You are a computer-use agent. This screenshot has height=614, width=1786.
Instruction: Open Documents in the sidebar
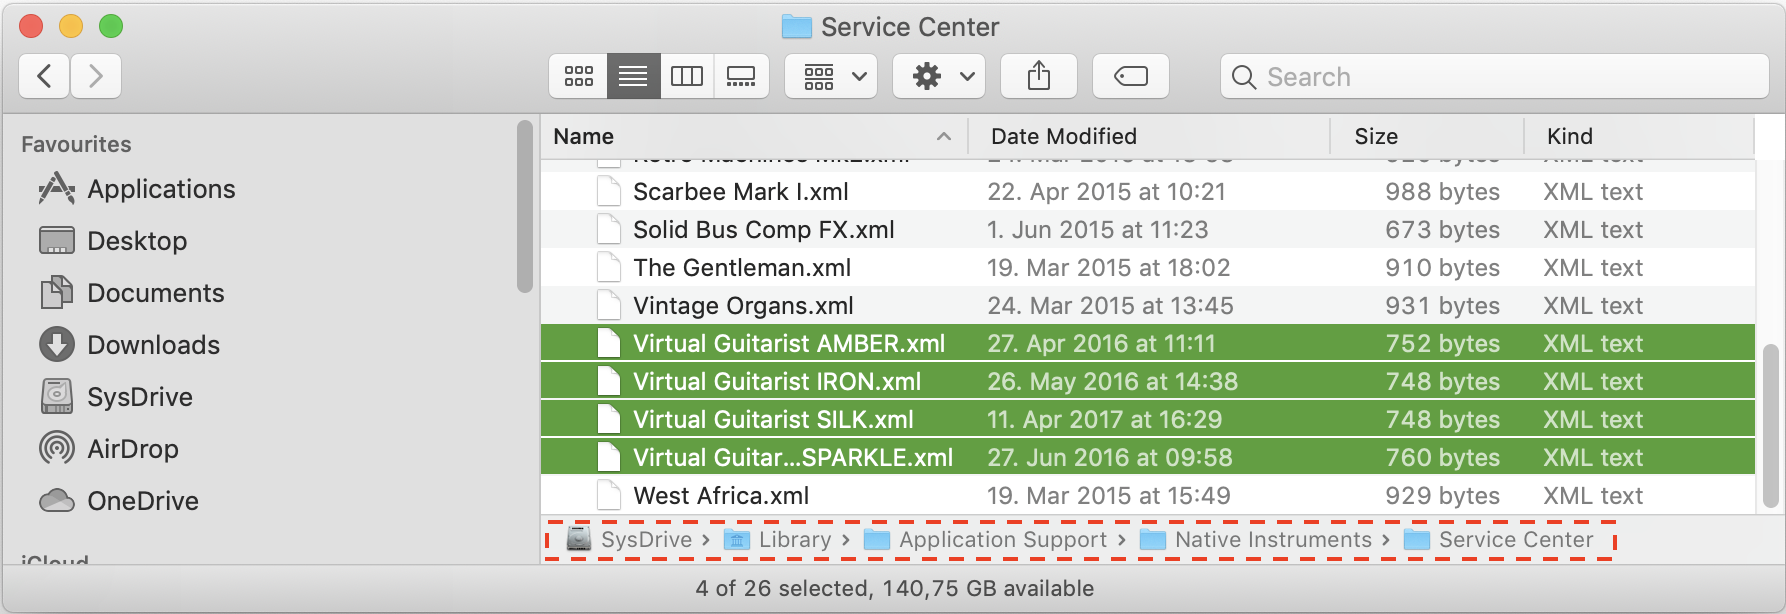click(131, 293)
